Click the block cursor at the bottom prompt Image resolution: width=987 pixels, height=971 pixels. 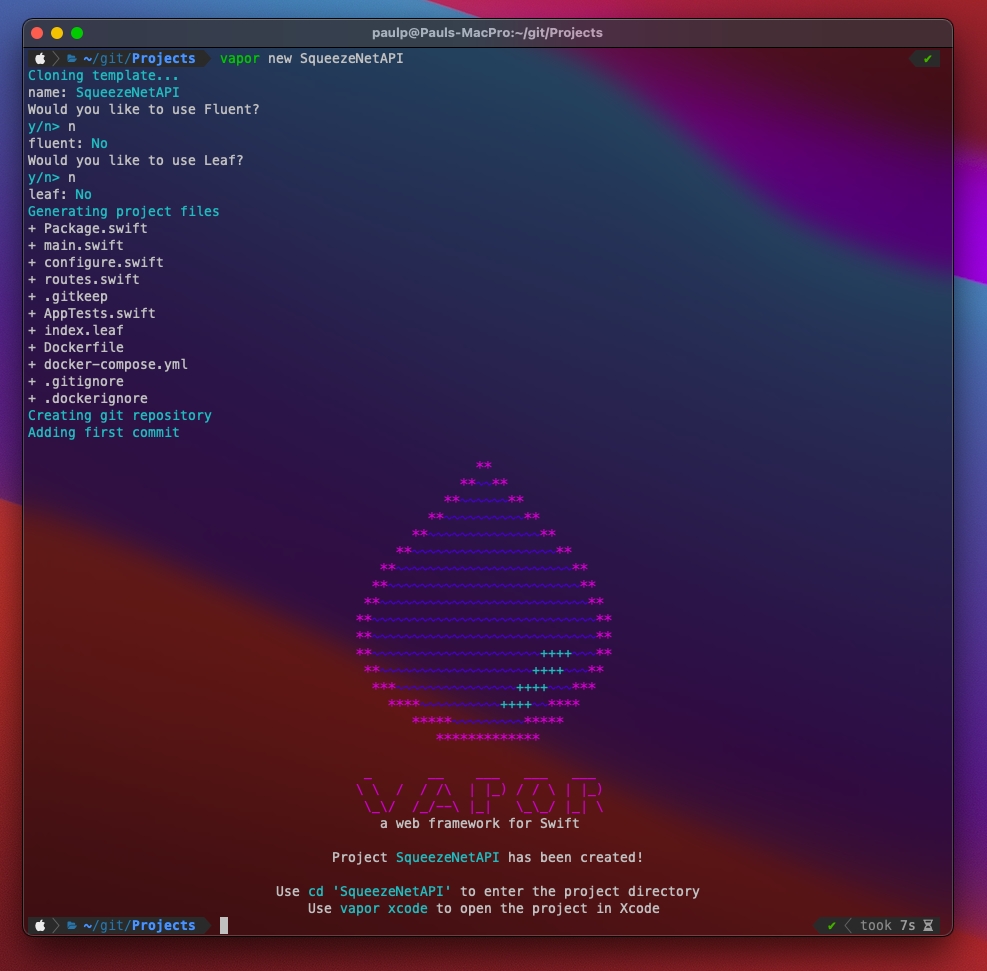click(224, 926)
